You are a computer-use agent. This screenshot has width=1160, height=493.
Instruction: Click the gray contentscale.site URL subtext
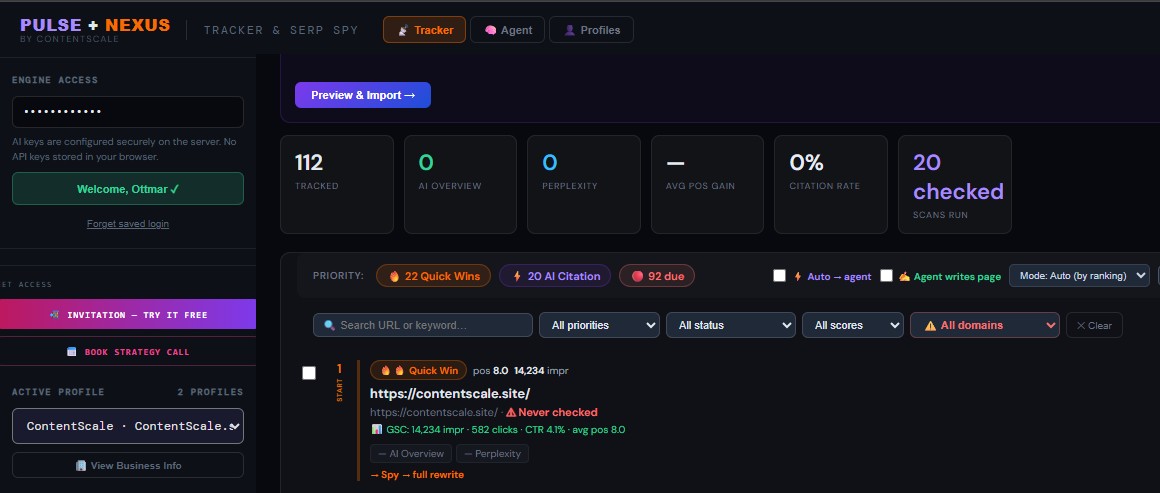tap(434, 412)
